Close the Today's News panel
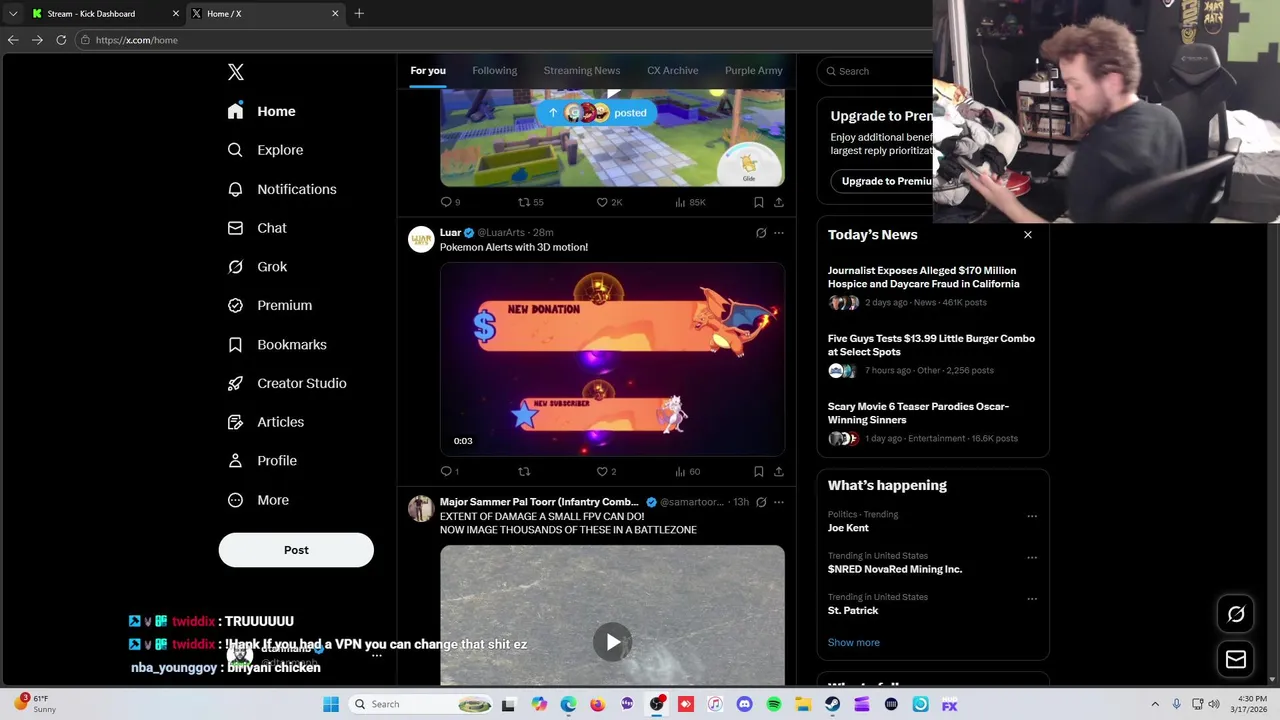Viewport: 1280px width, 720px height. click(x=1027, y=235)
